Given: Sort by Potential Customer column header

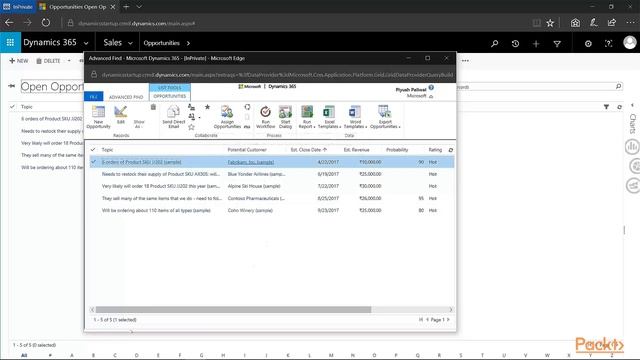Looking at the screenshot, I should [247, 150].
